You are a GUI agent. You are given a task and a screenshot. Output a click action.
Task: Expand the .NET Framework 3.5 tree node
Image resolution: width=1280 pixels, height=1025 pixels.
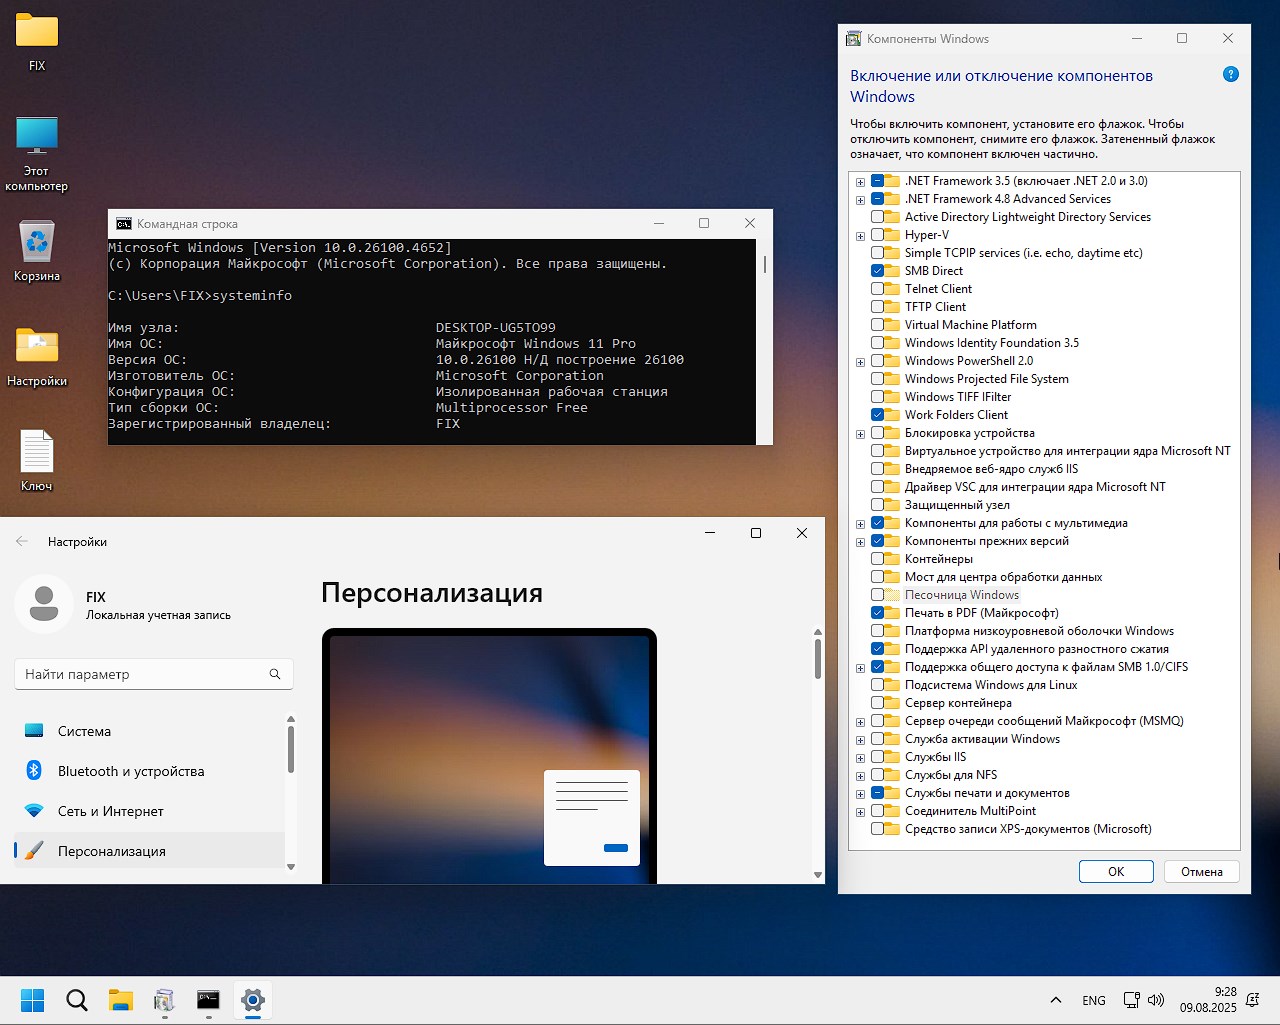coord(860,182)
